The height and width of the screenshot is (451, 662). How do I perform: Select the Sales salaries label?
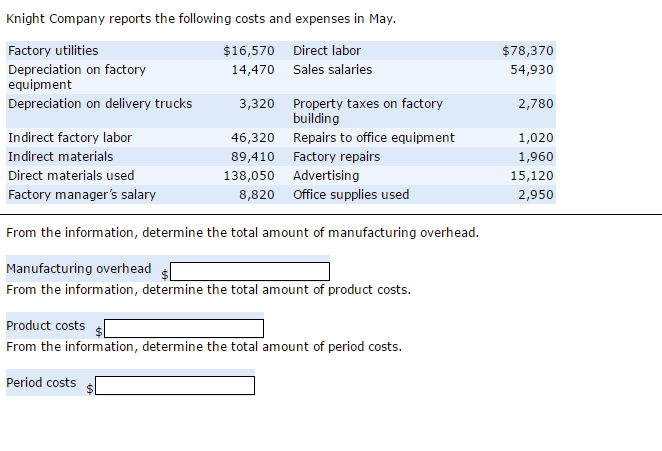(x=333, y=70)
